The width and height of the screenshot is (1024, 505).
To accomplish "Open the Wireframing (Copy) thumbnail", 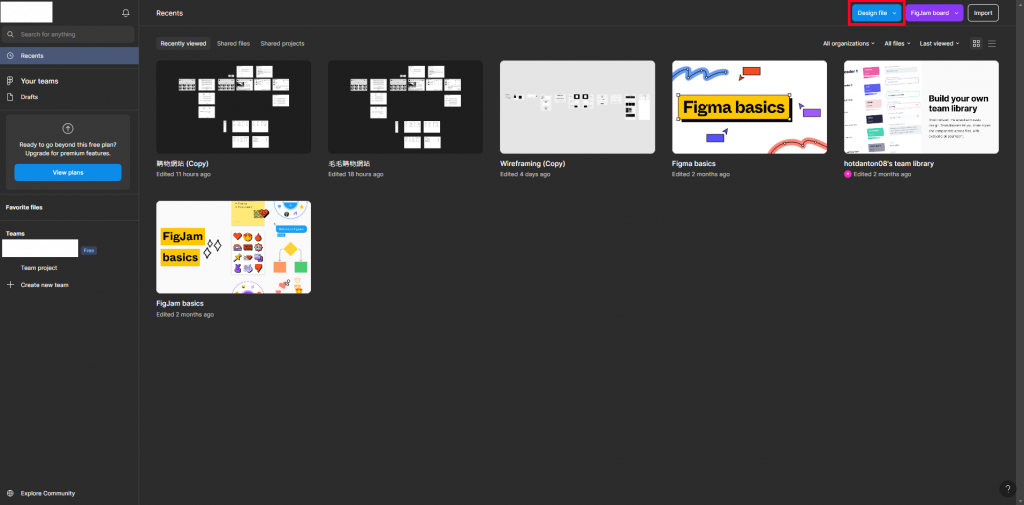I will click(577, 107).
